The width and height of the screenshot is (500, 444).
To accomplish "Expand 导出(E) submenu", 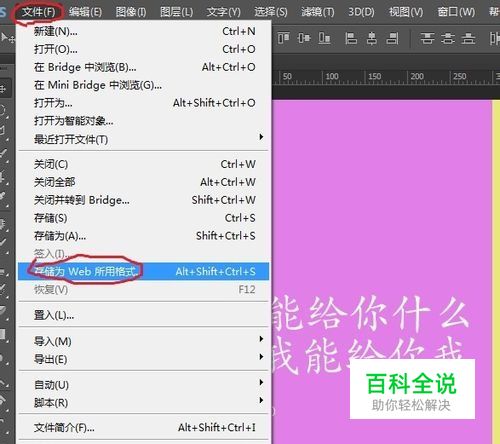I will 144,359.
